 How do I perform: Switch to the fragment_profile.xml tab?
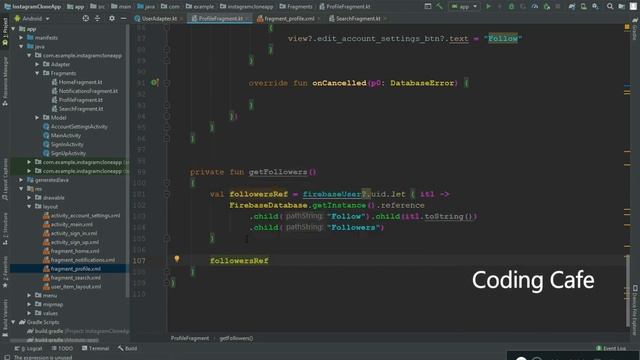[288, 19]
